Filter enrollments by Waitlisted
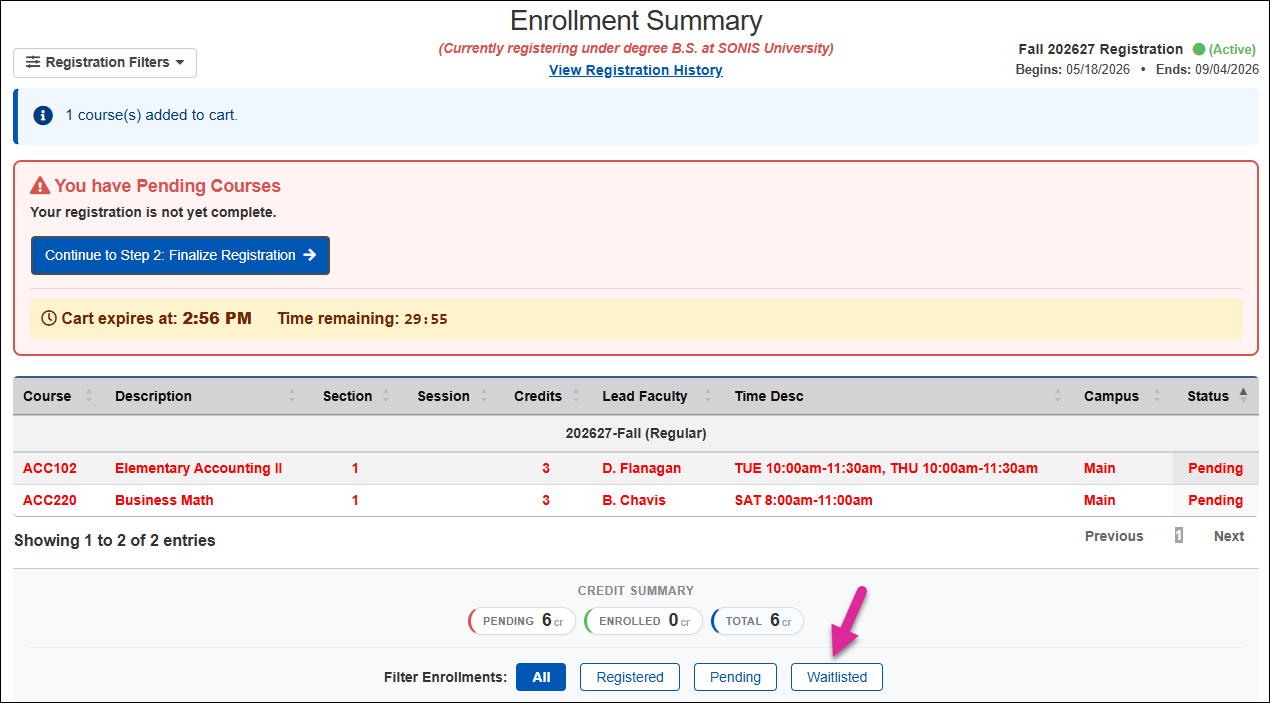 click(837, 677)
